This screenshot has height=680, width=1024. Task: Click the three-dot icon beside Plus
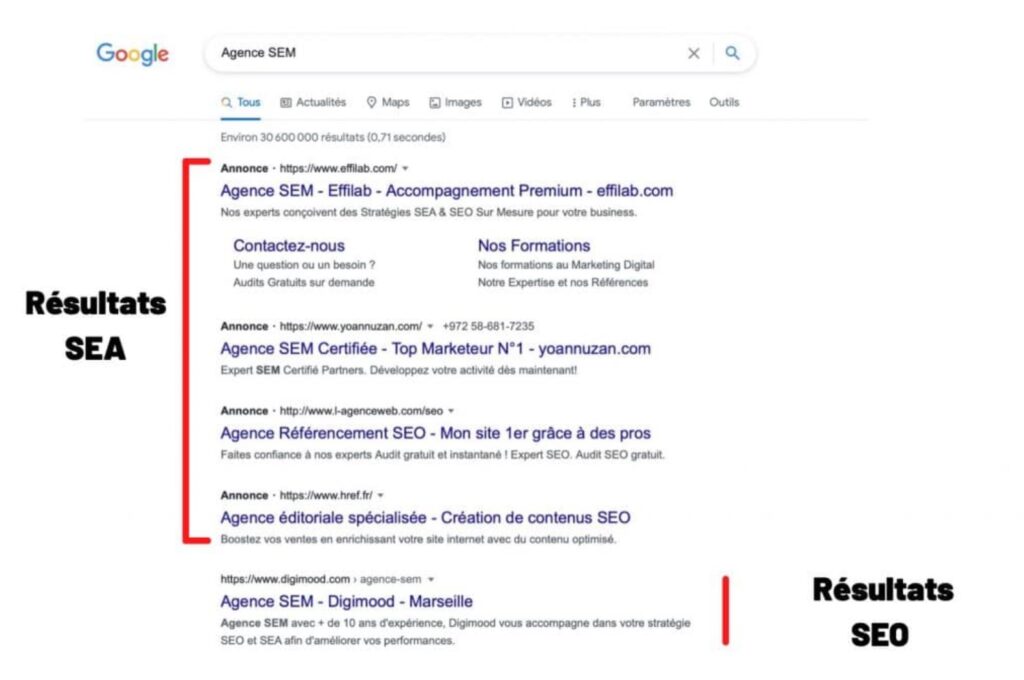point(574,103)
